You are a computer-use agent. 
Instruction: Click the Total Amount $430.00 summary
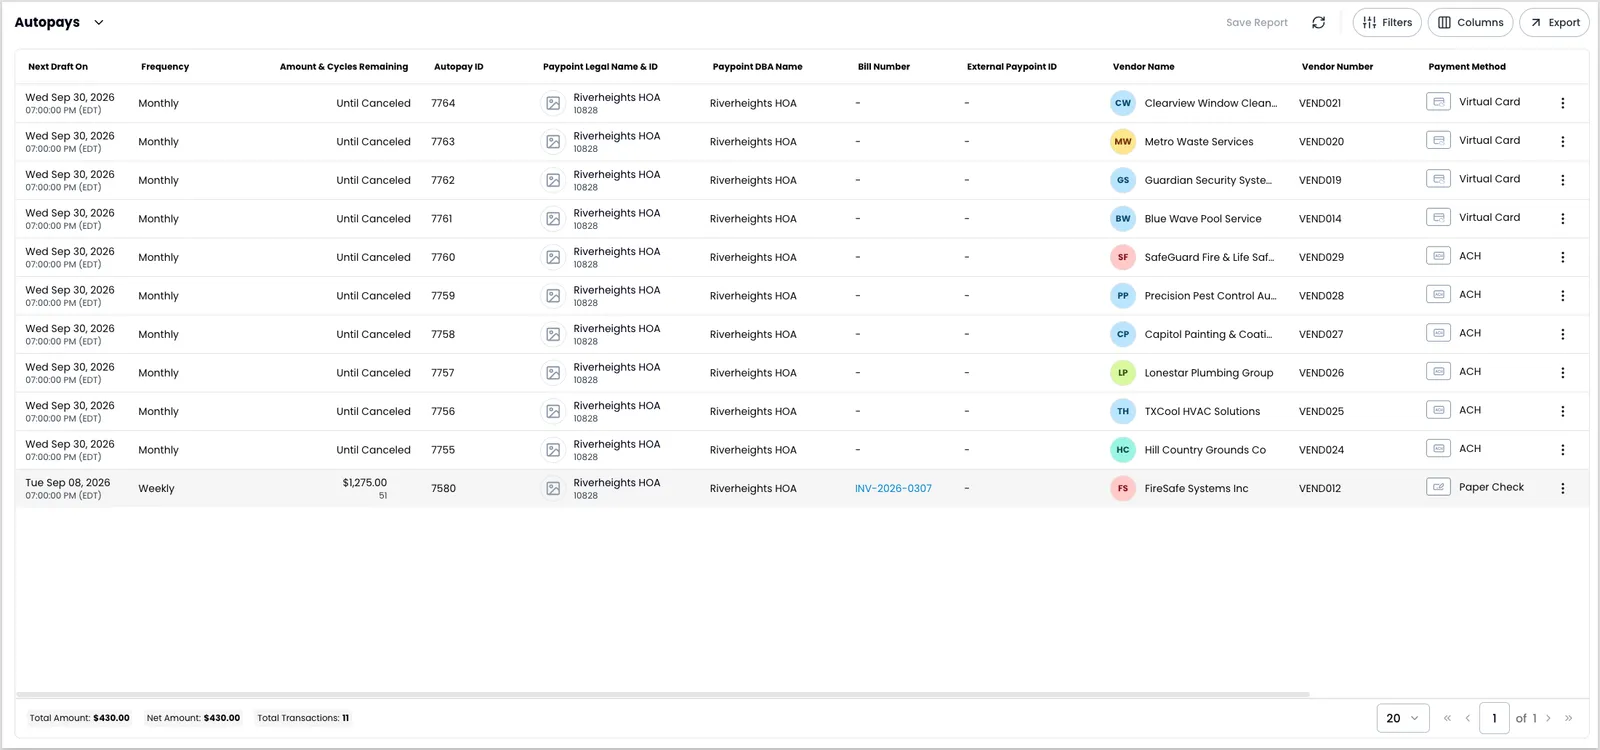tap(80, 718)
